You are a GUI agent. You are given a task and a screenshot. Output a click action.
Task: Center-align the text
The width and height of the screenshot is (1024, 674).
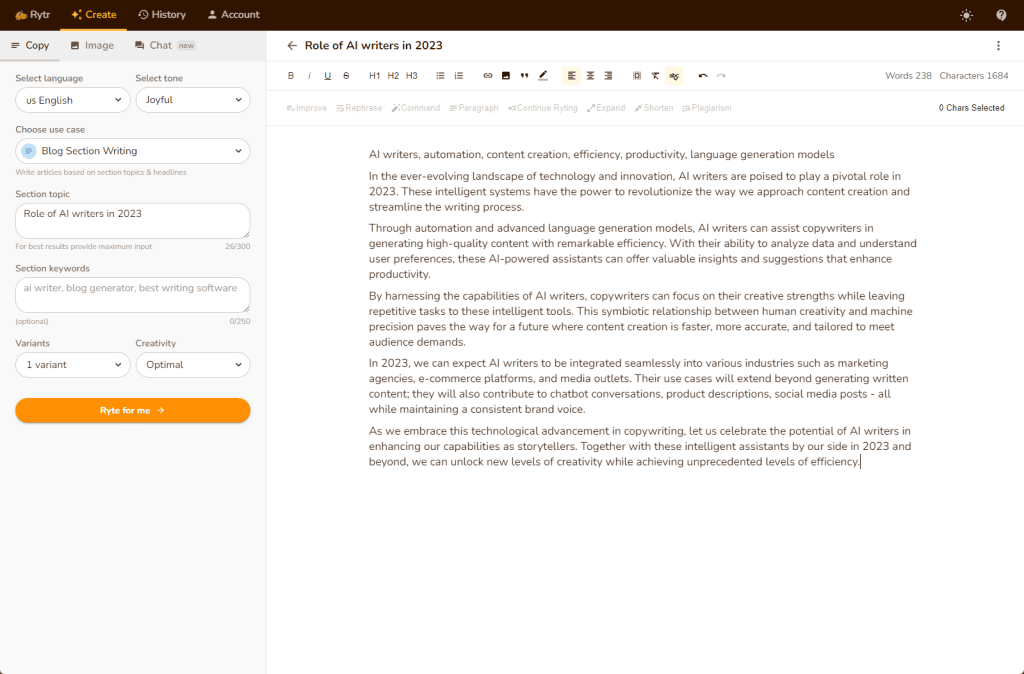tap(590, 76)
